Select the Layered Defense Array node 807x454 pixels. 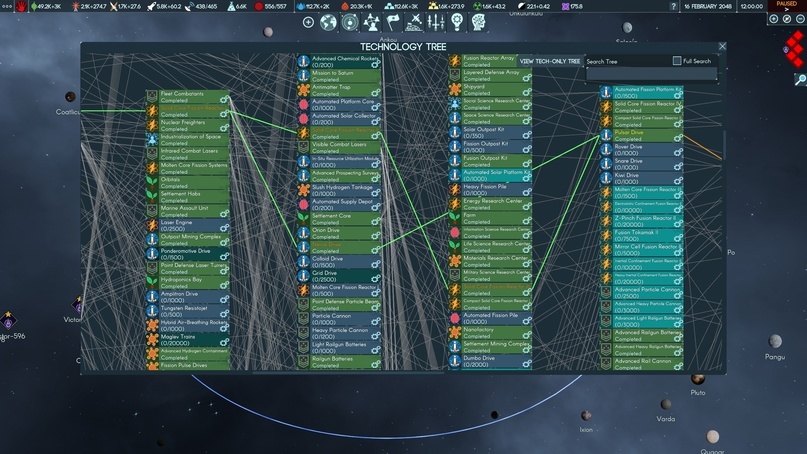tap(490, 75)
